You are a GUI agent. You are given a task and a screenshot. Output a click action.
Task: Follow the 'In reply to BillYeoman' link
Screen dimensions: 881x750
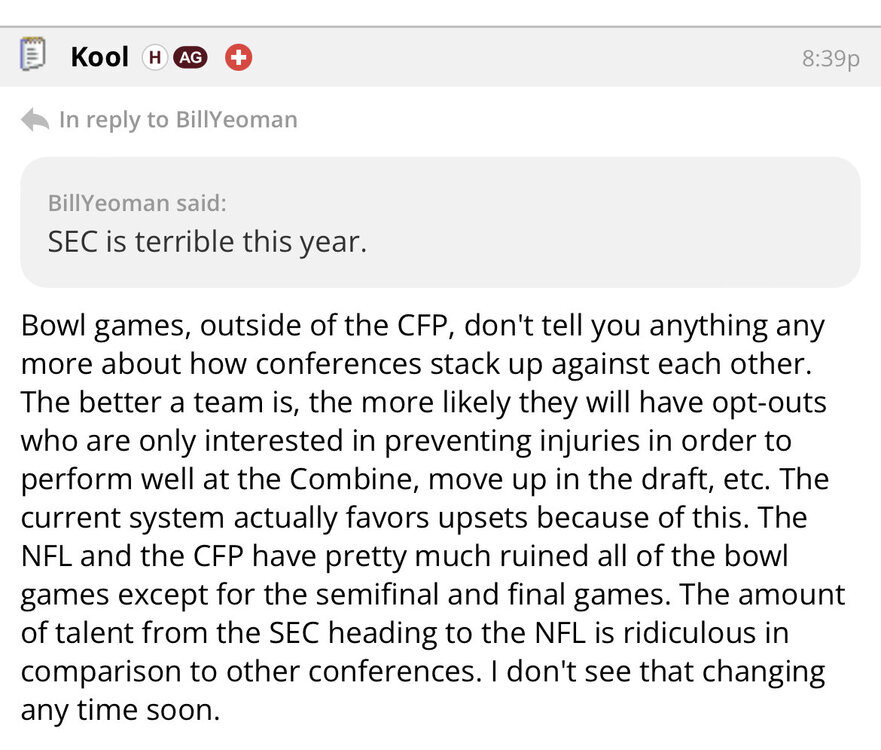pos(178,120)
